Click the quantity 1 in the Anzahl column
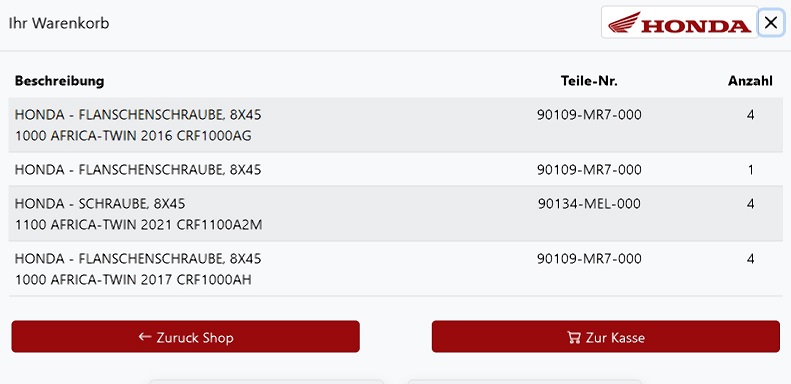Screen dimensions: 791x384 751,170
